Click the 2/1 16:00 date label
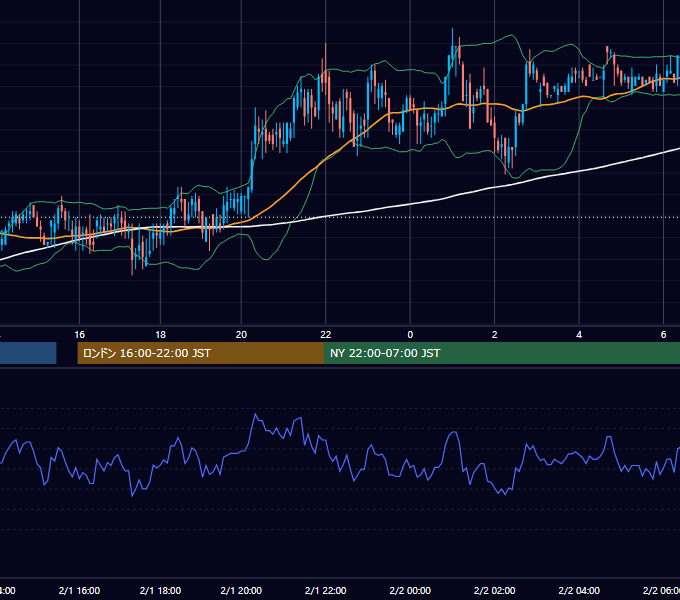This screenshot has width=680, height=600. 79,590
